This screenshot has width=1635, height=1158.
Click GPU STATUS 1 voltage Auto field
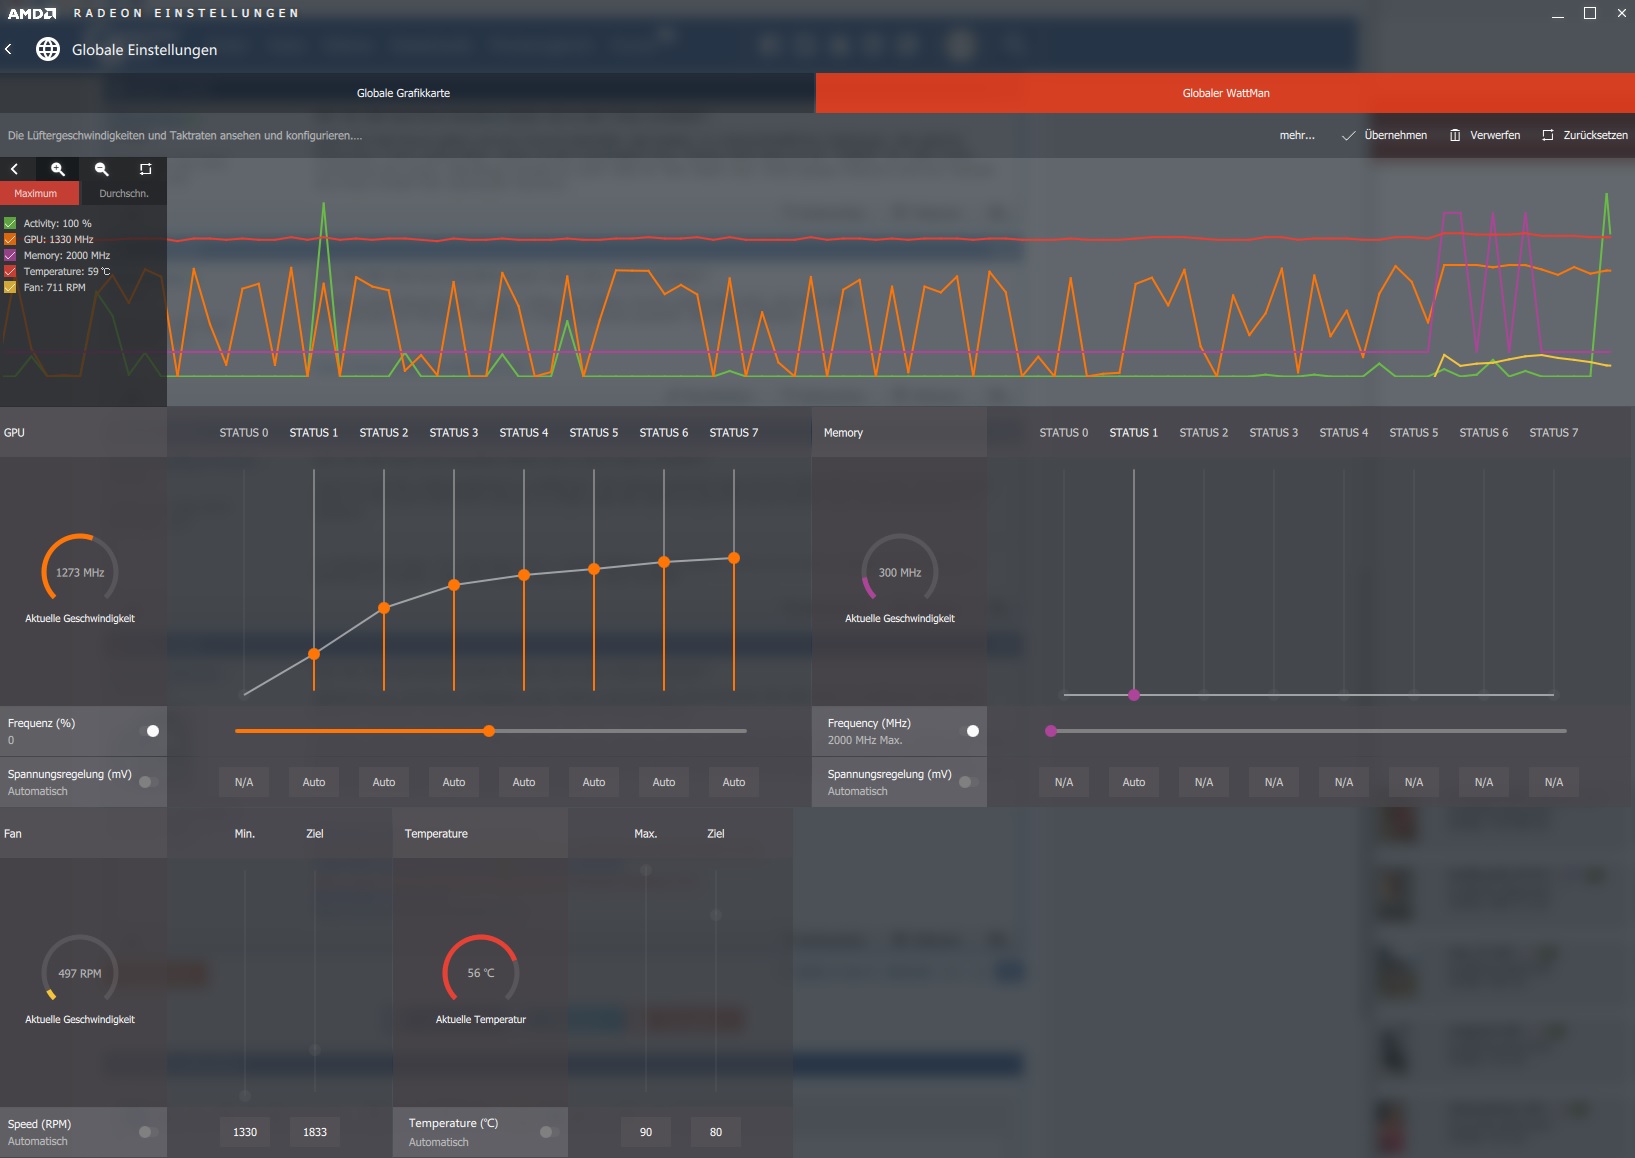314,782
